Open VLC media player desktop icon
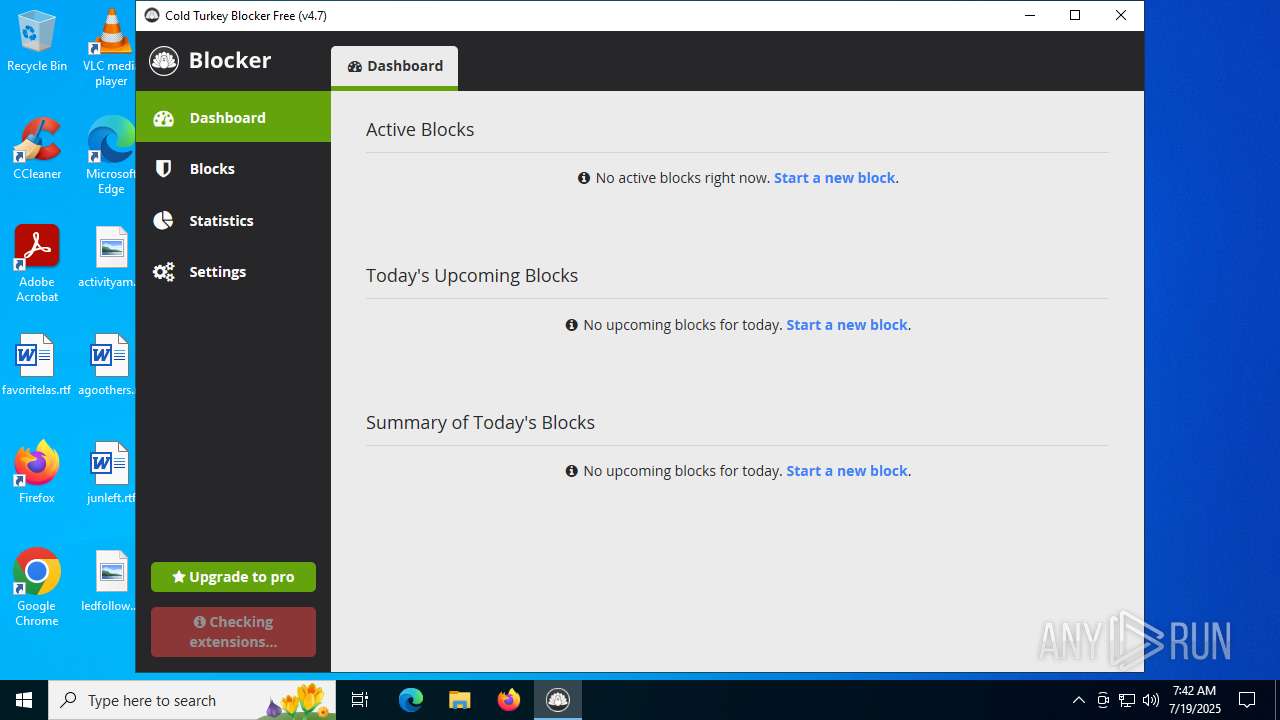The height and width of the screenshot is (720, 1280). coord(111,46)
